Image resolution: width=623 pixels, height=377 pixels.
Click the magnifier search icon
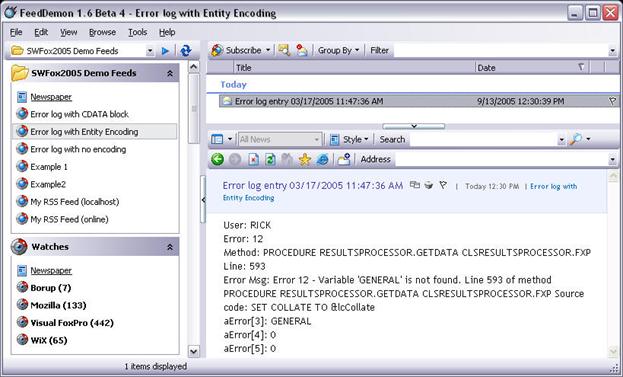pos(576,139)
